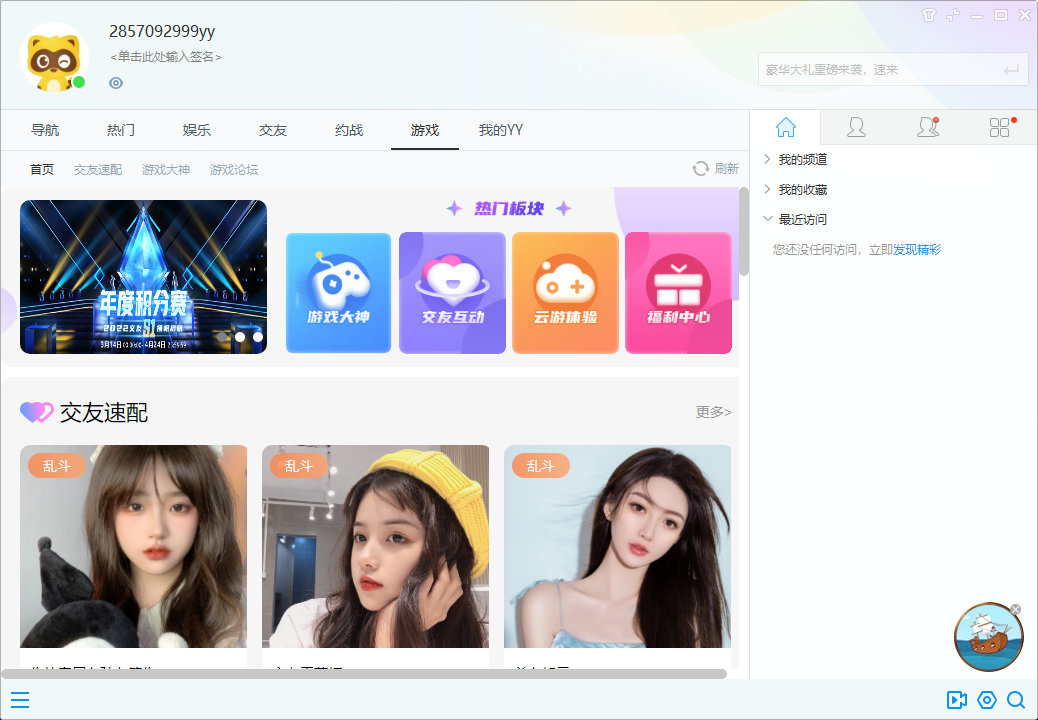The width and height of the screenshot is (1038, 720).
Task: Open 更多 link for 交友速配
Action: tap(713, 412)
